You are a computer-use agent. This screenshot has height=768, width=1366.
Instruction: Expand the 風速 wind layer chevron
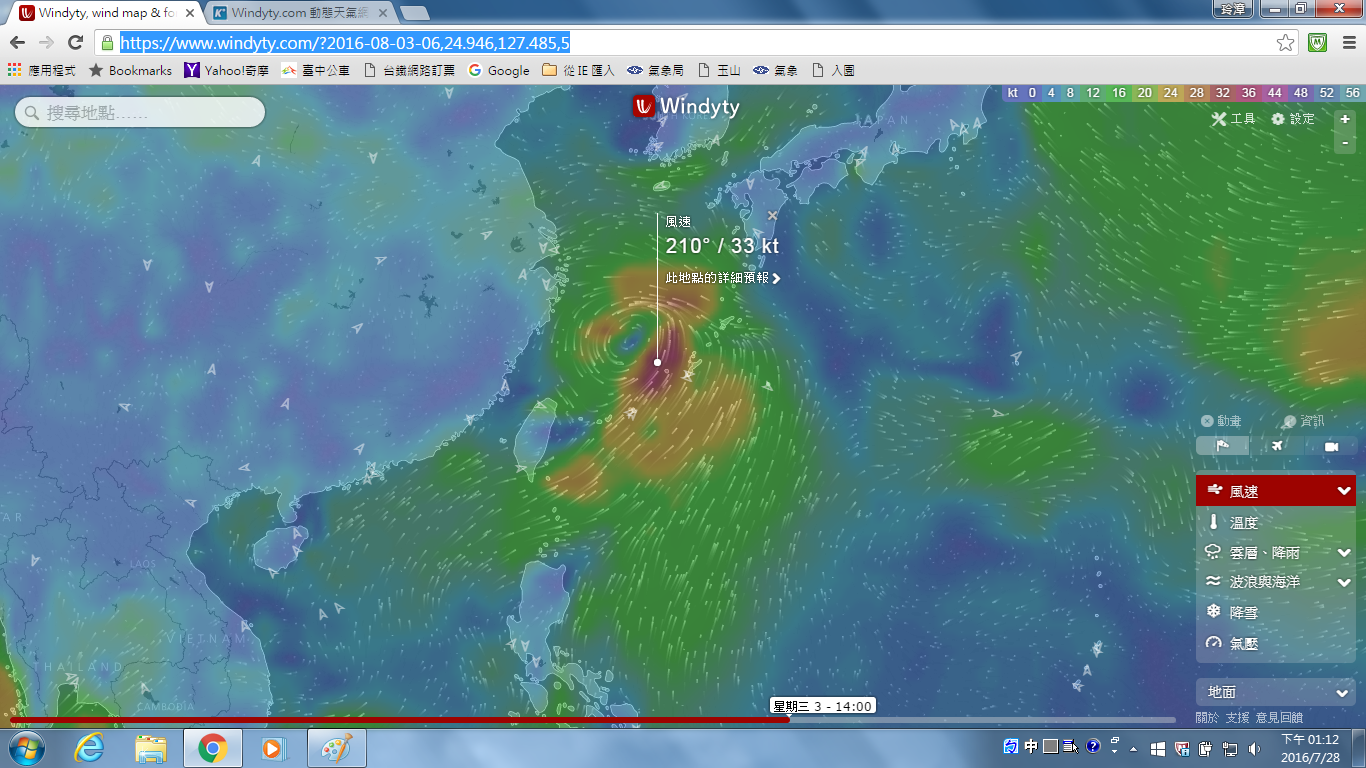tap(1344, 491)
